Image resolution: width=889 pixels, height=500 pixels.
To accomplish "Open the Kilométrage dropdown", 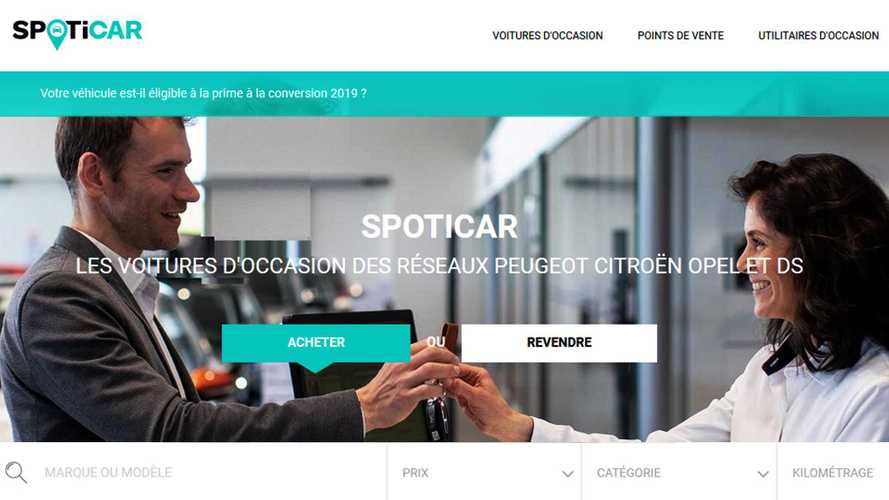I will (x=833, y=472).
